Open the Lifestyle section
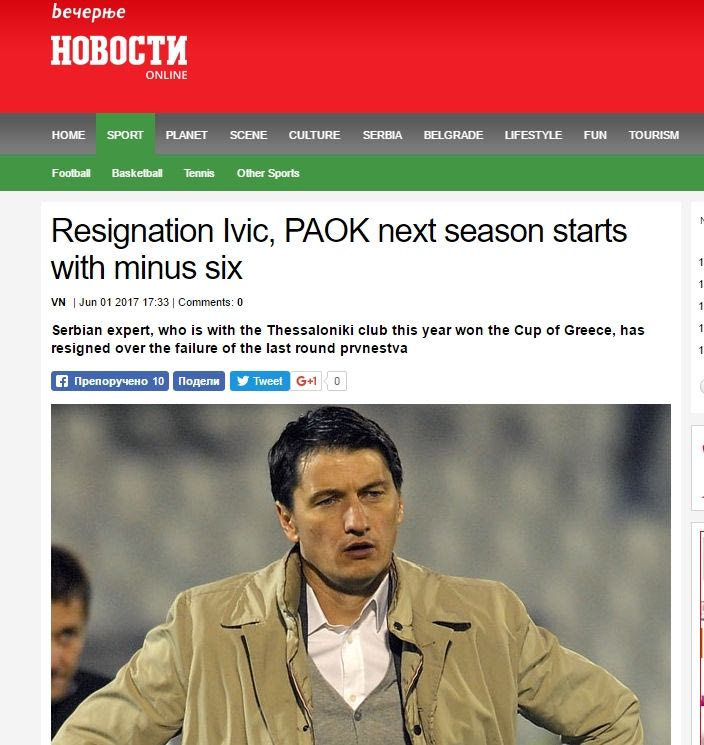 pos(533,135)
